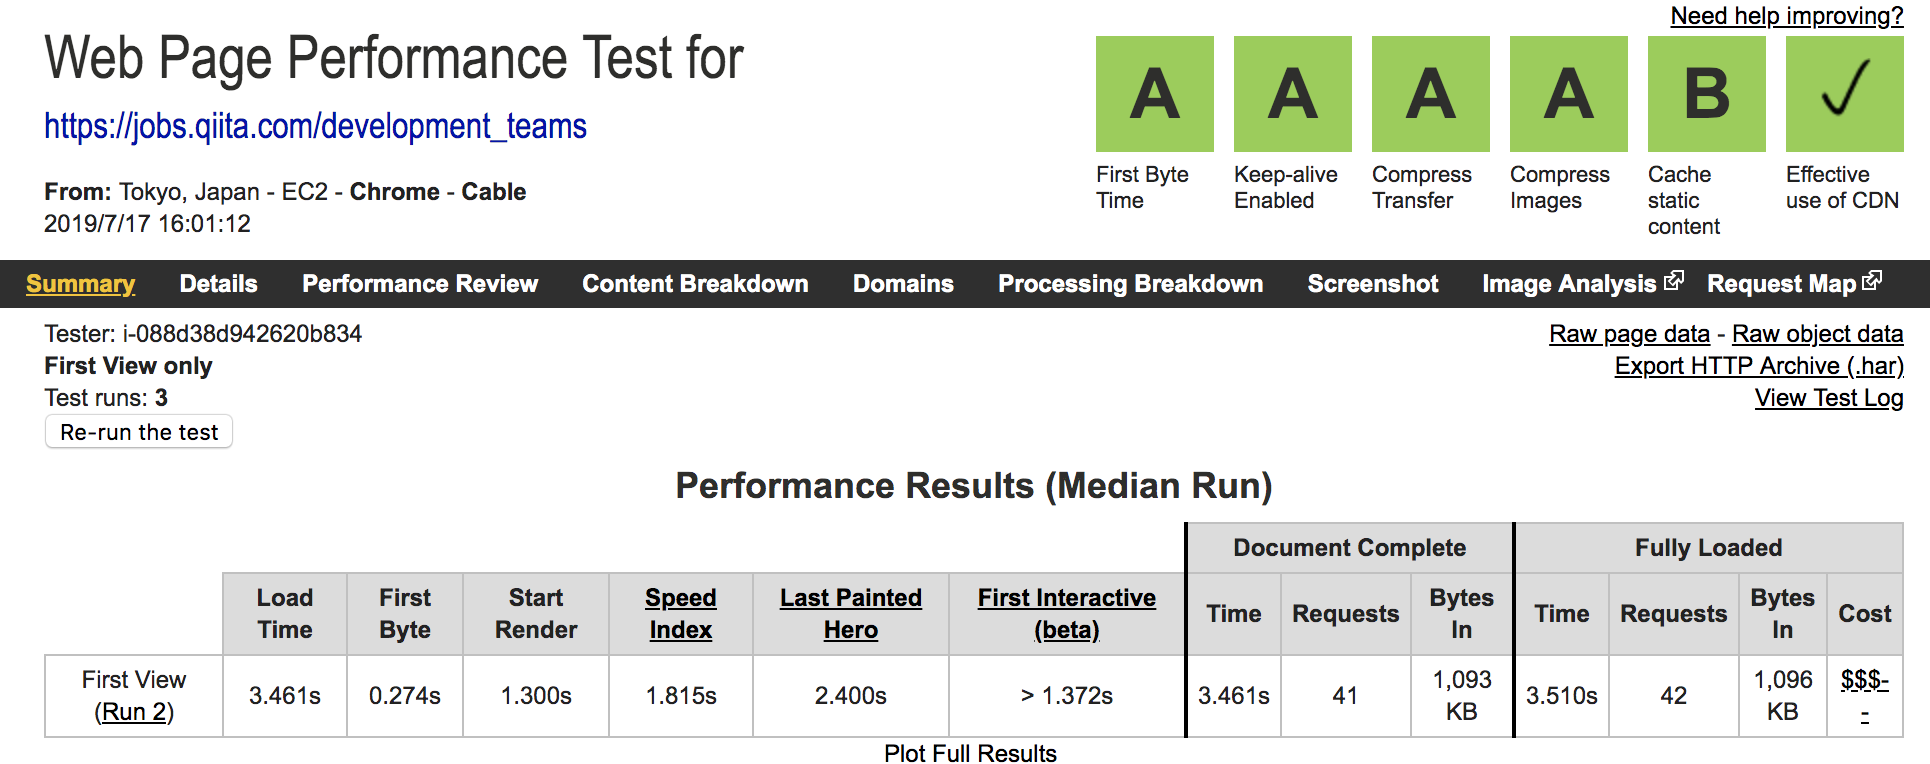Click the Compress Transfer grade A box
1930x764 pixels.
[x=1430, y=94]
